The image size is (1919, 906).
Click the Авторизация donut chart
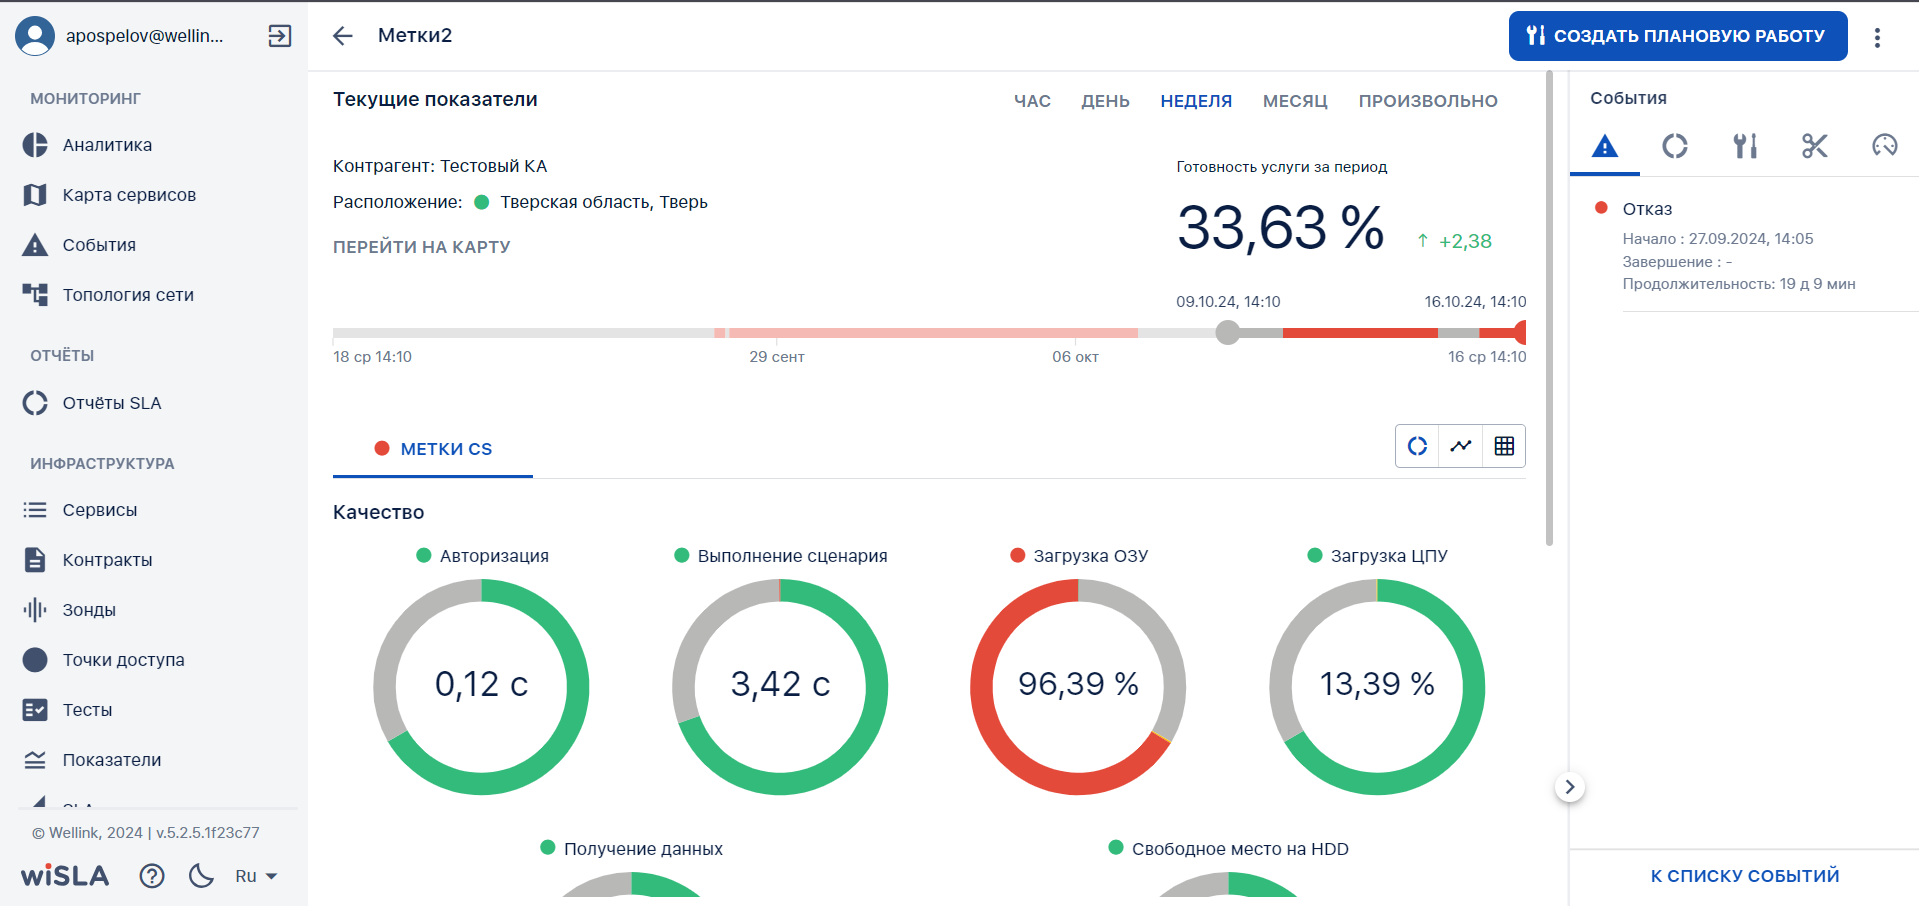tap(481, 687)
